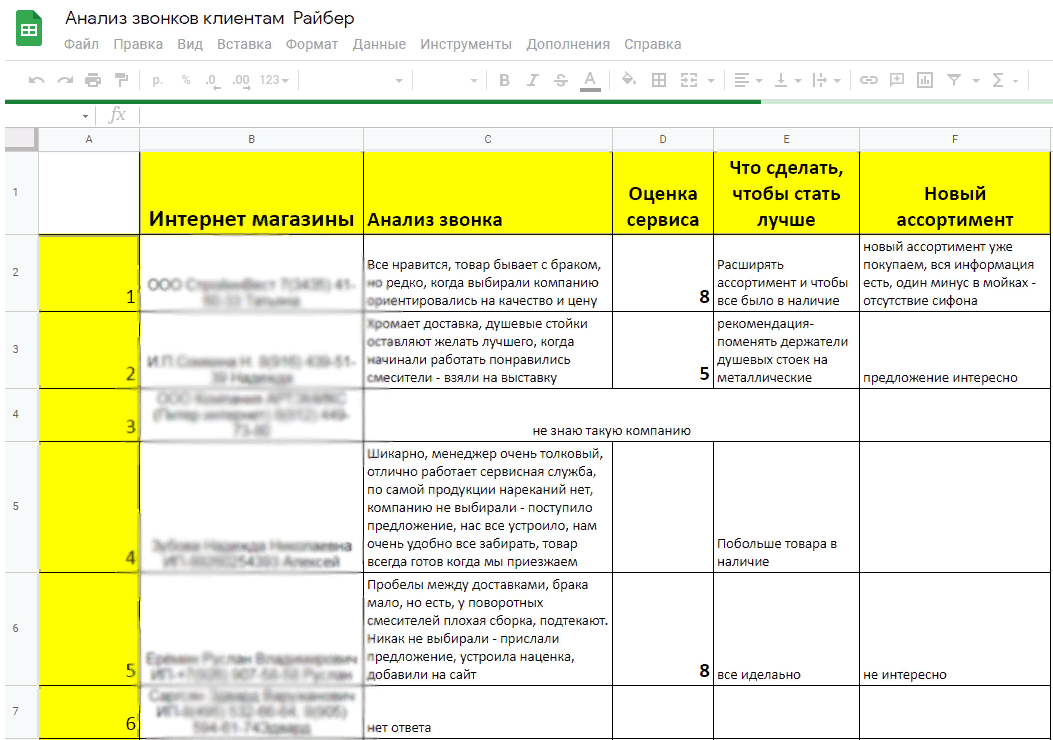Open the fill color picker
This screenshot has height=740, width=1053.
point(629,80)
